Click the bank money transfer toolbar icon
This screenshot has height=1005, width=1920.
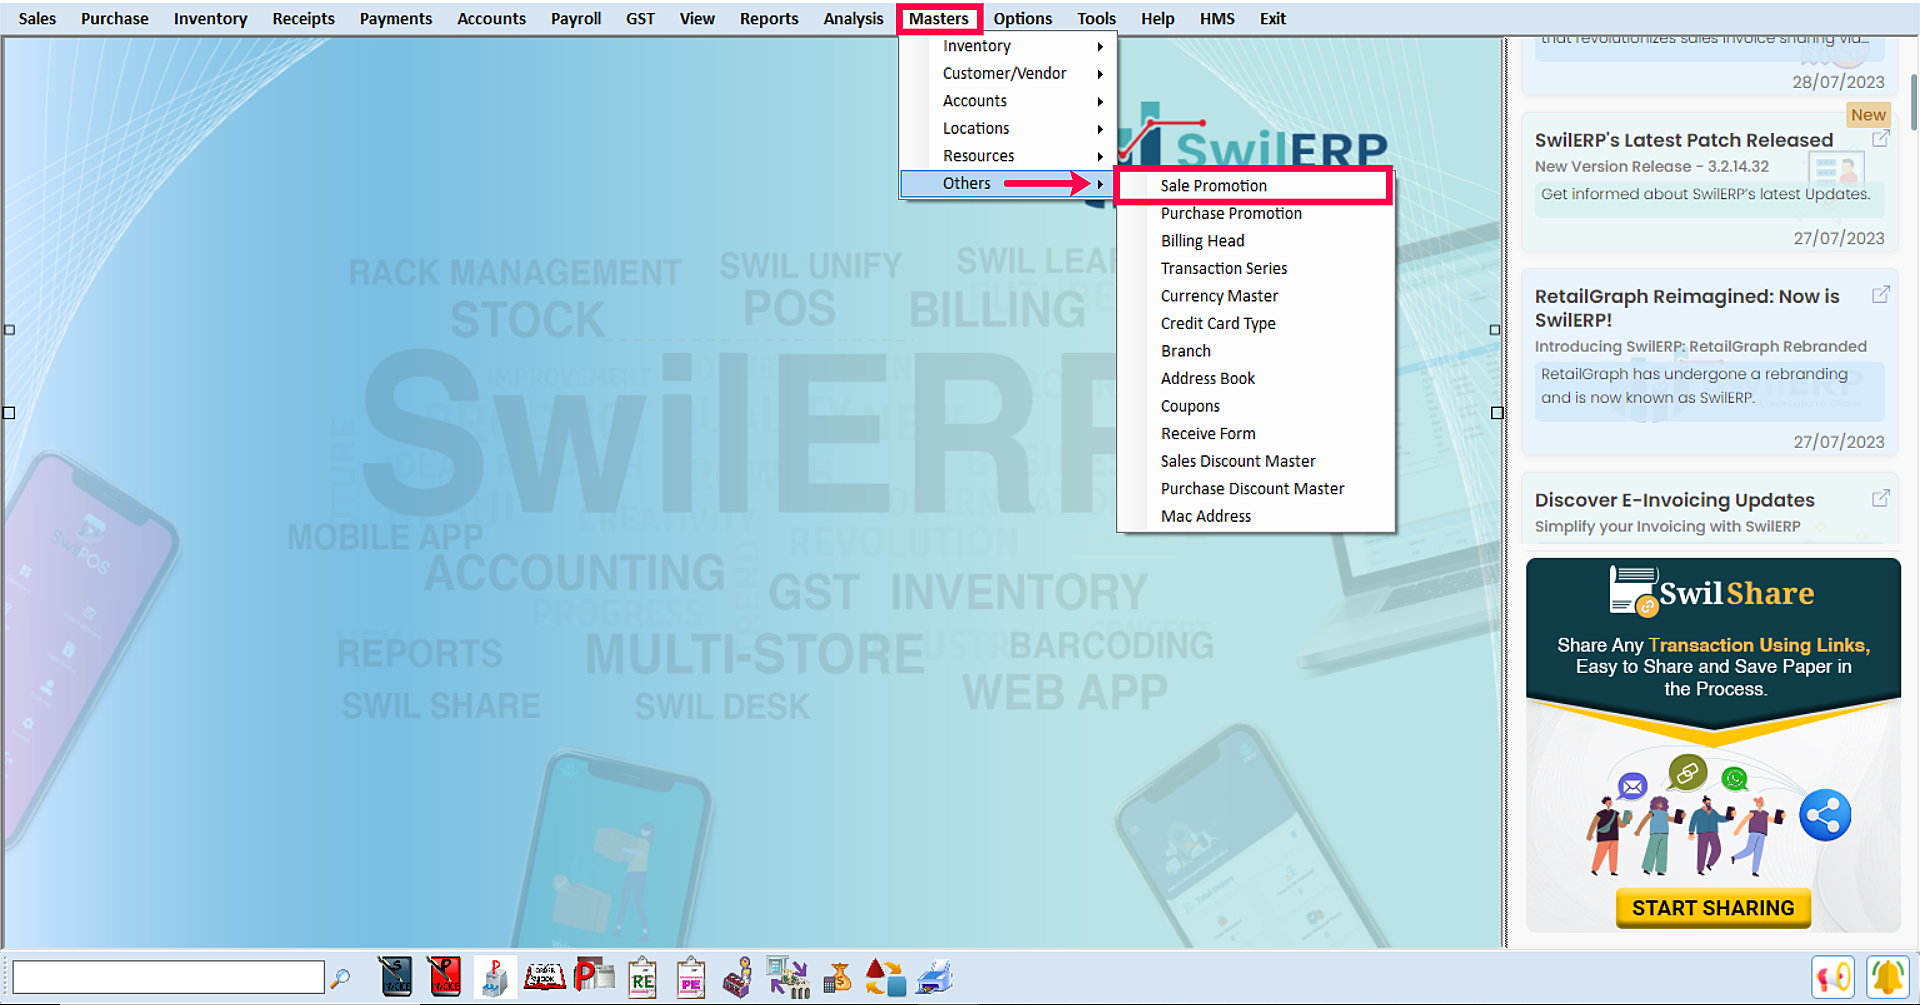788,977
